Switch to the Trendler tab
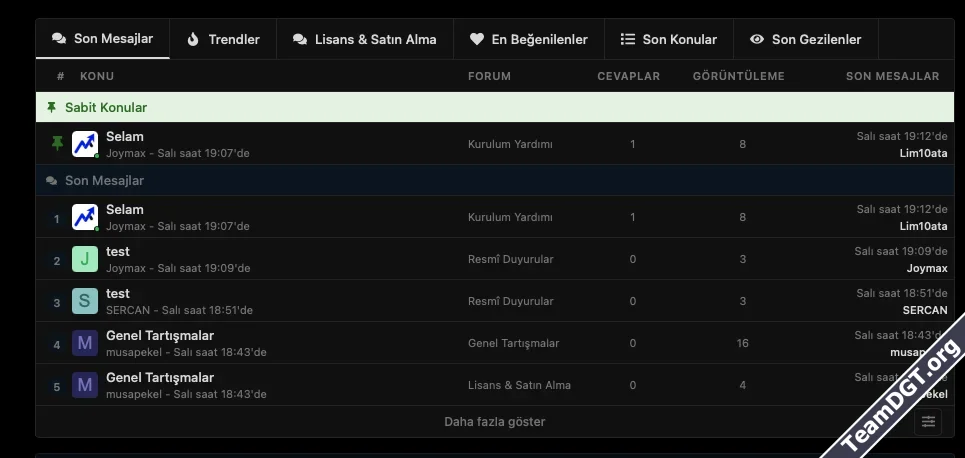This screenshot has height=458, width=965. (223, 40)
